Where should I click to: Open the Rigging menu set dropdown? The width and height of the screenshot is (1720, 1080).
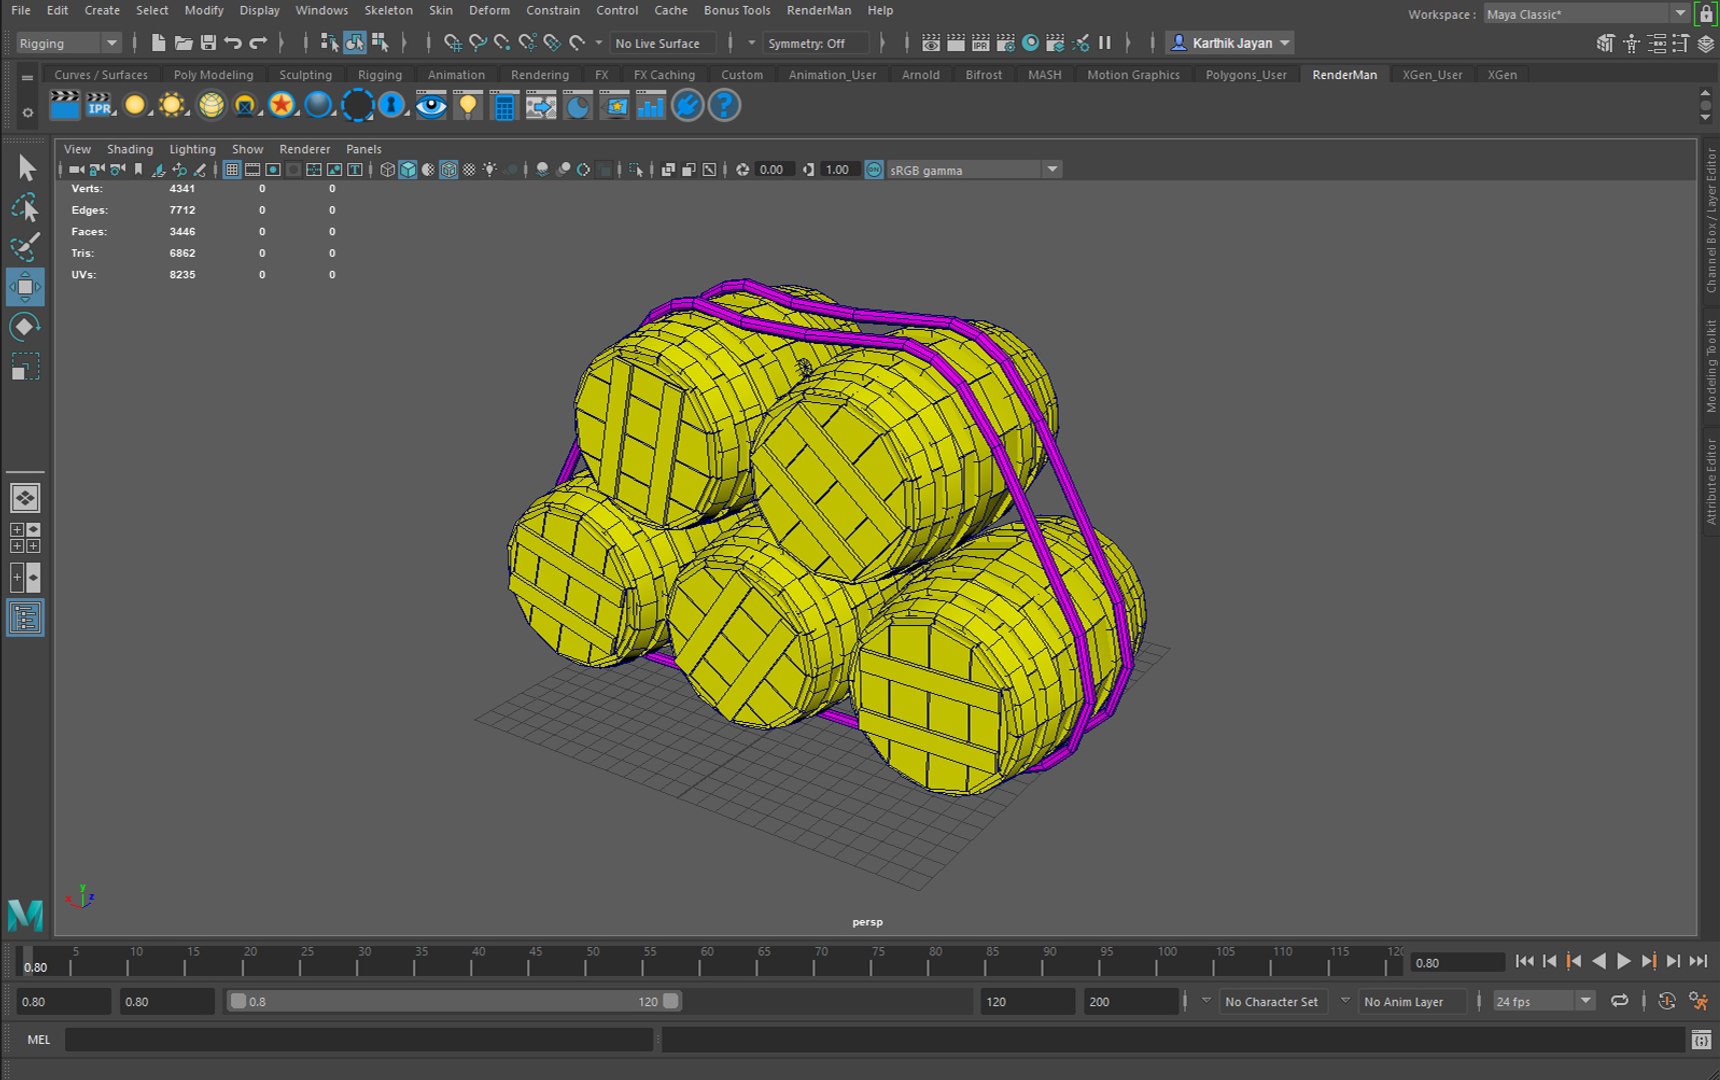pyautogui.click(x=69, y=43)
